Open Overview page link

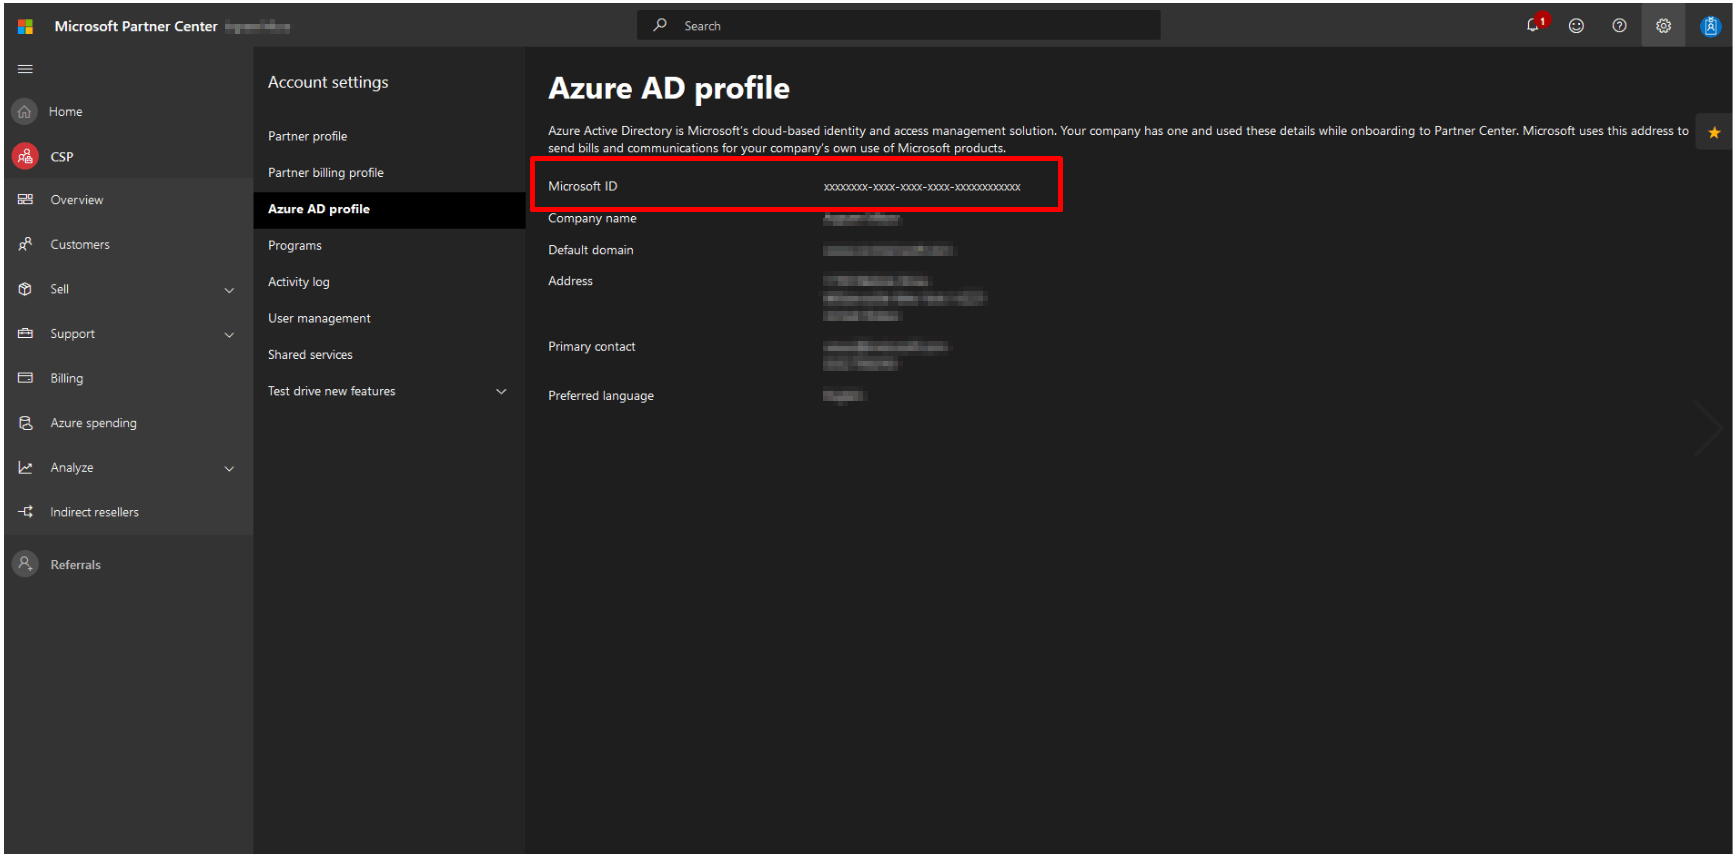coord(77,200)
